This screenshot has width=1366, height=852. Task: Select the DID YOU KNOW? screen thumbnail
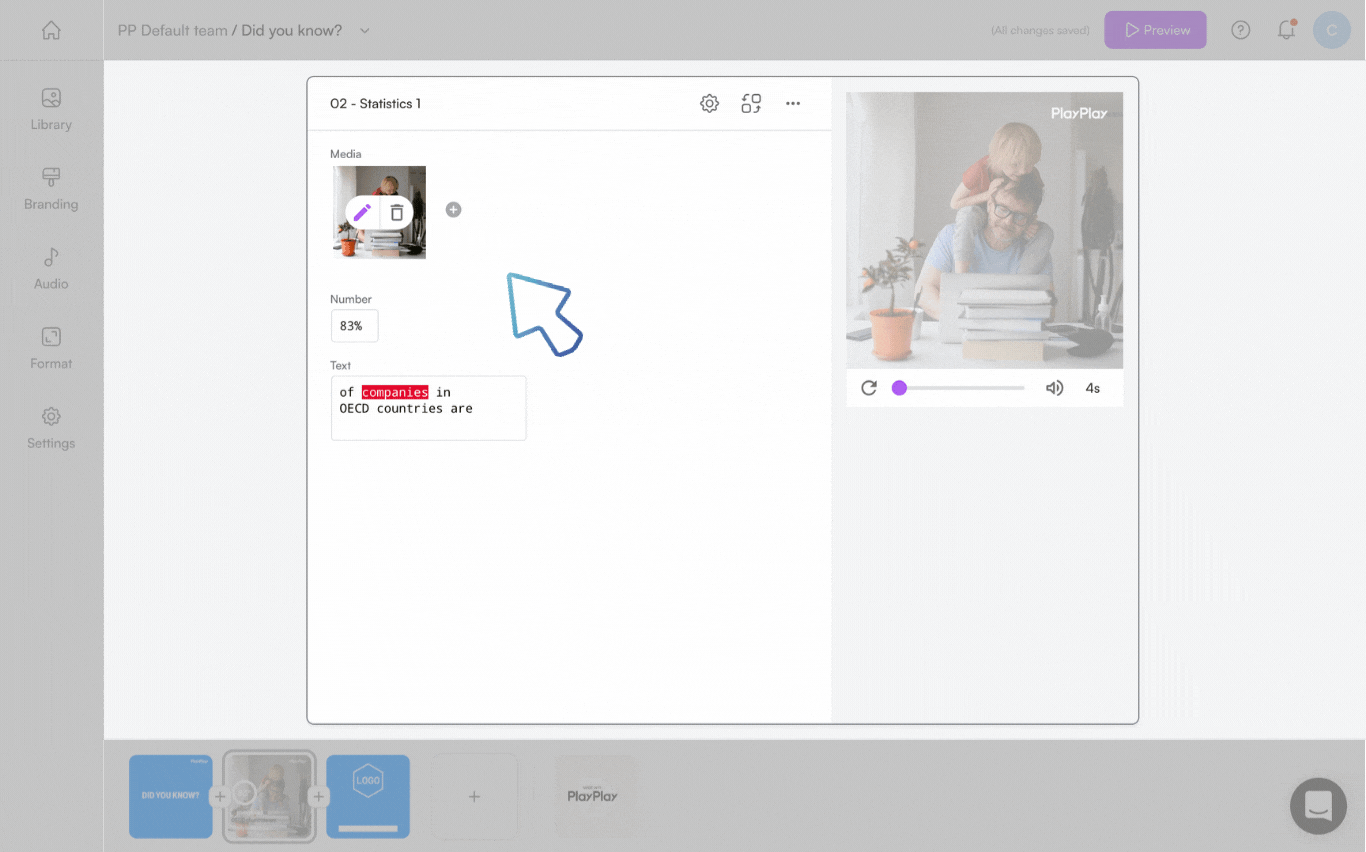(170, 796)
